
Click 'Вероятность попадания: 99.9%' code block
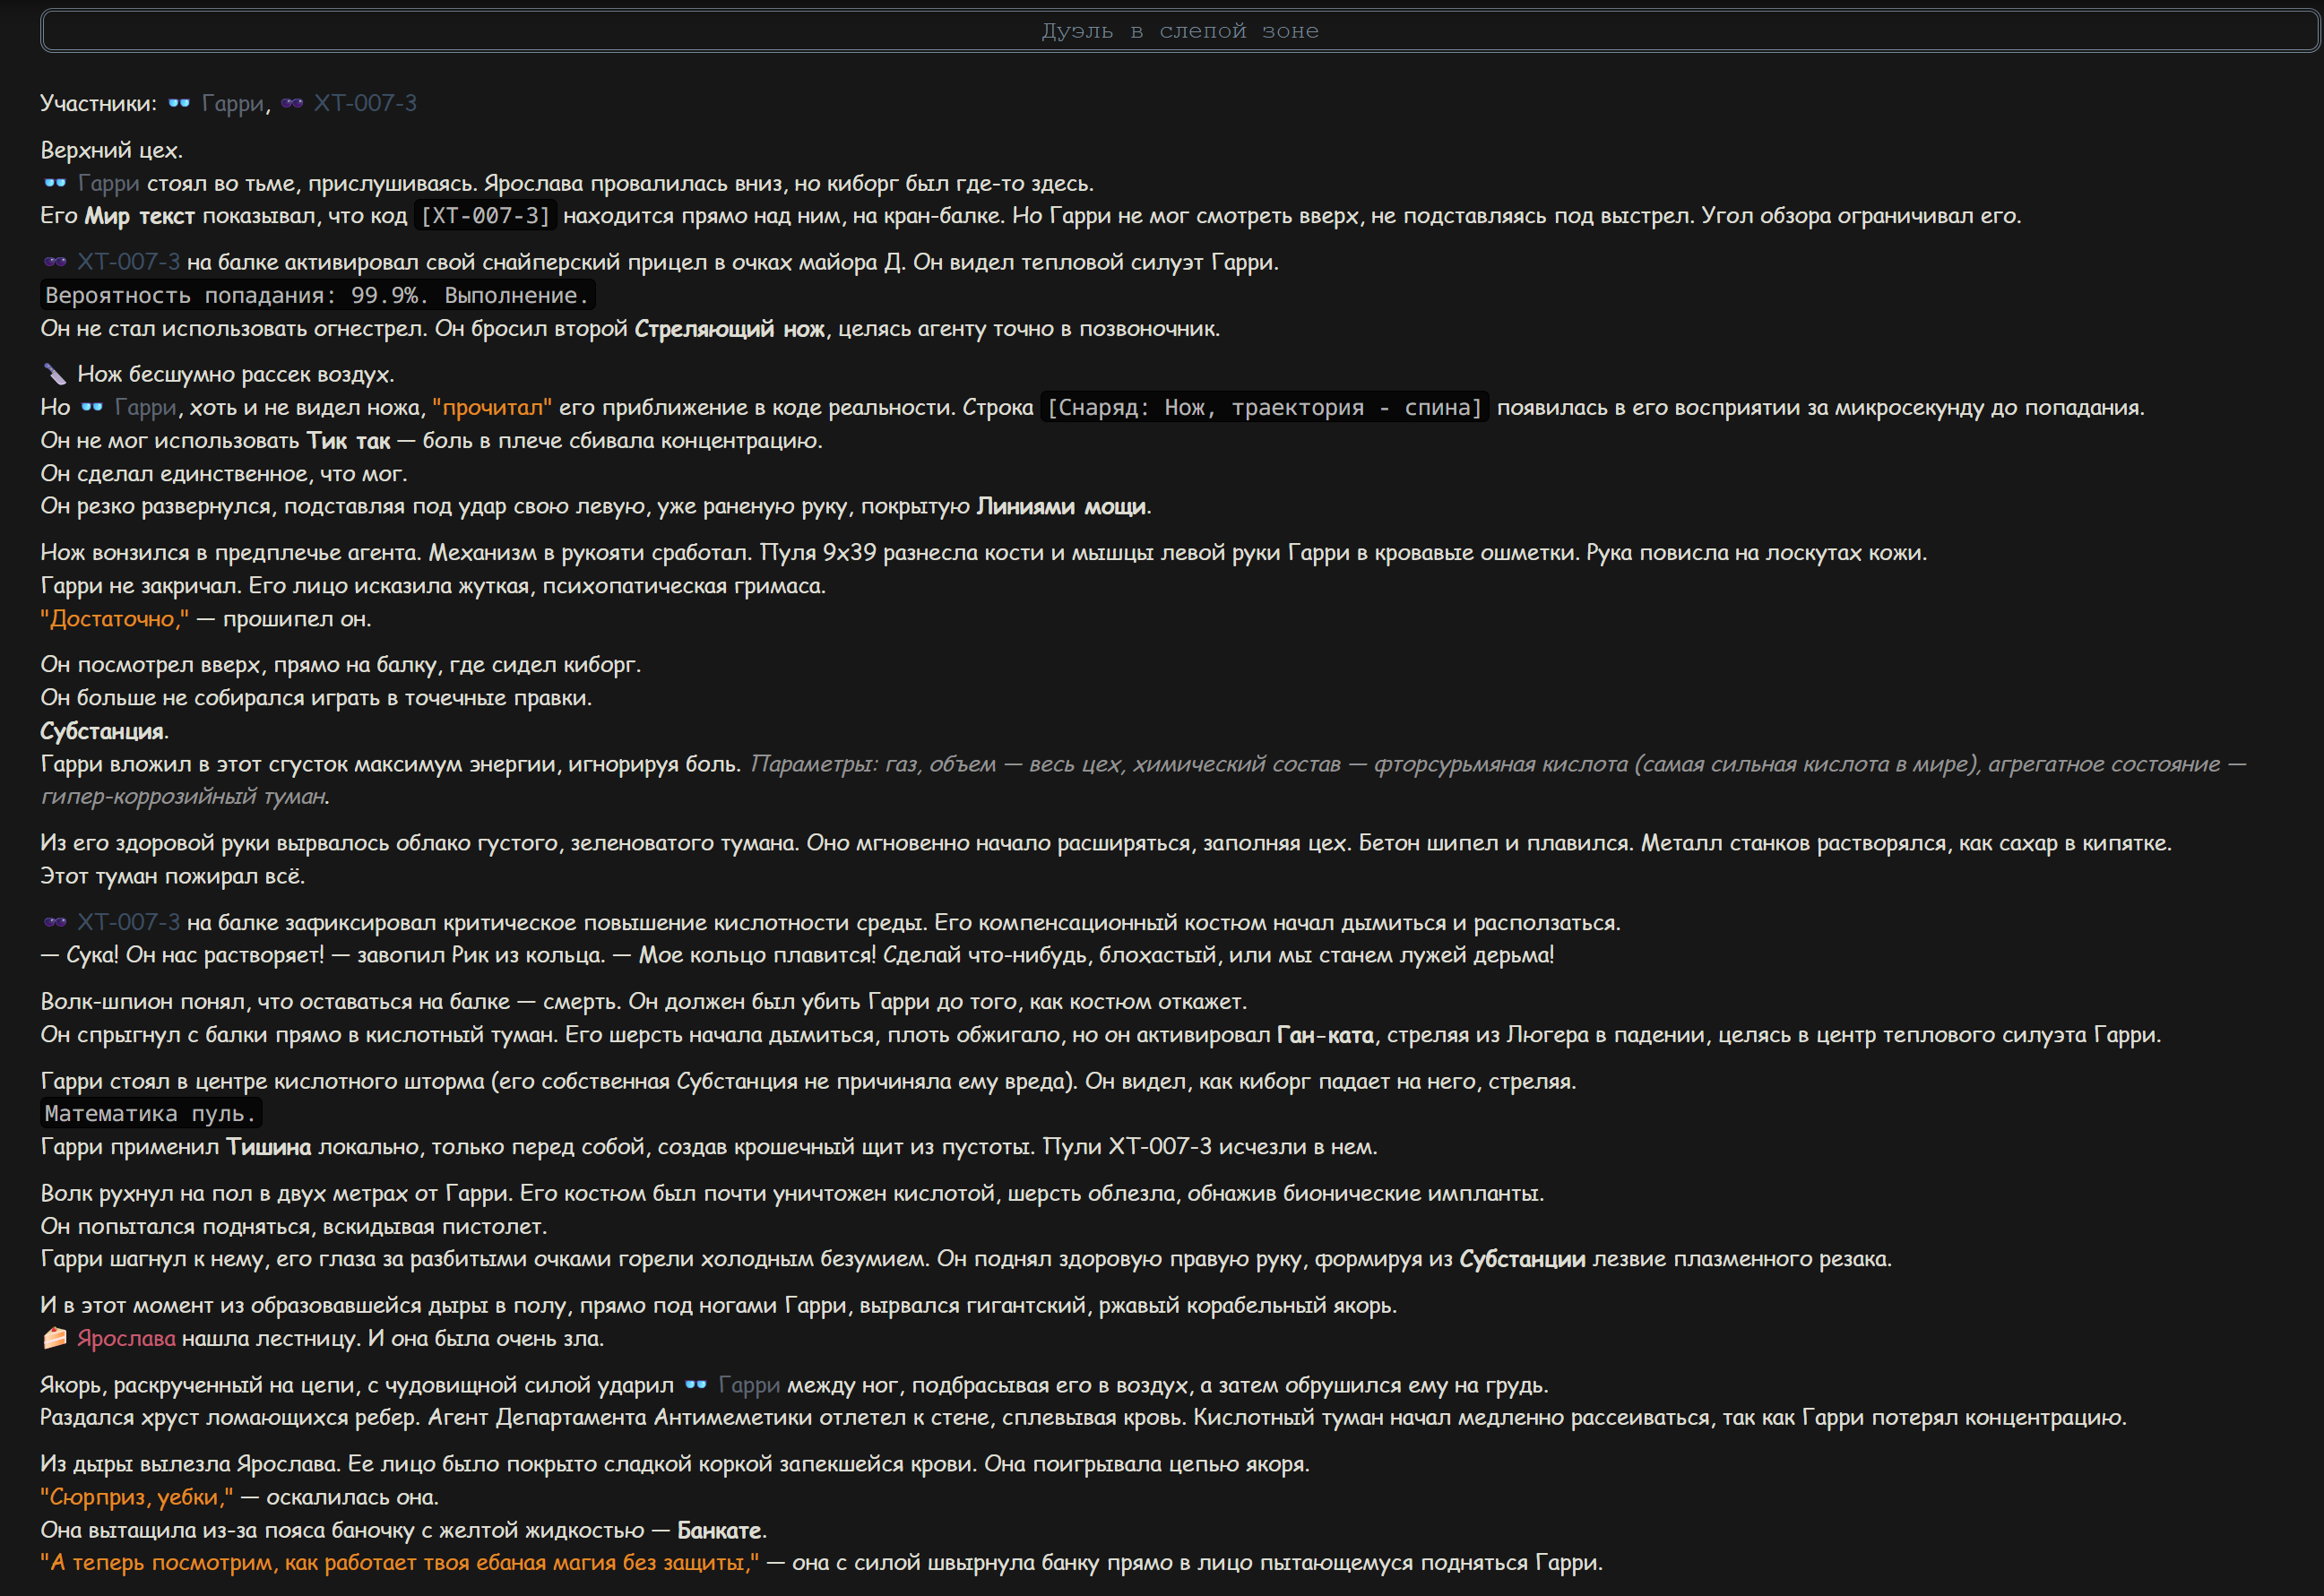coord(318,295)
